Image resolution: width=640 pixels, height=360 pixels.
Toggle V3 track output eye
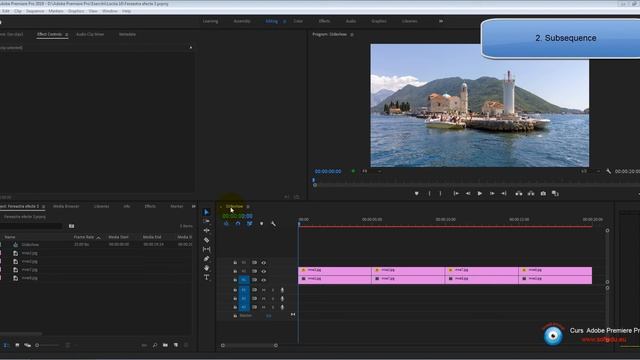coord(264,263)
